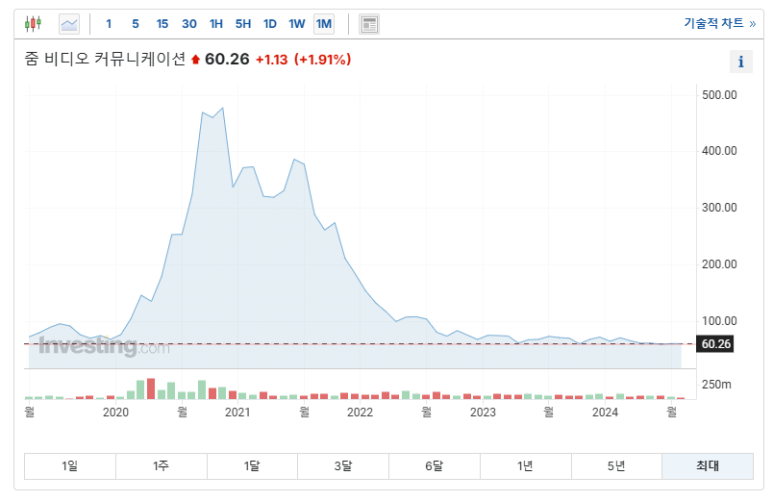Select the 1년 range tab
Viewport: 773px width, 501px height.
click(526, 466)
